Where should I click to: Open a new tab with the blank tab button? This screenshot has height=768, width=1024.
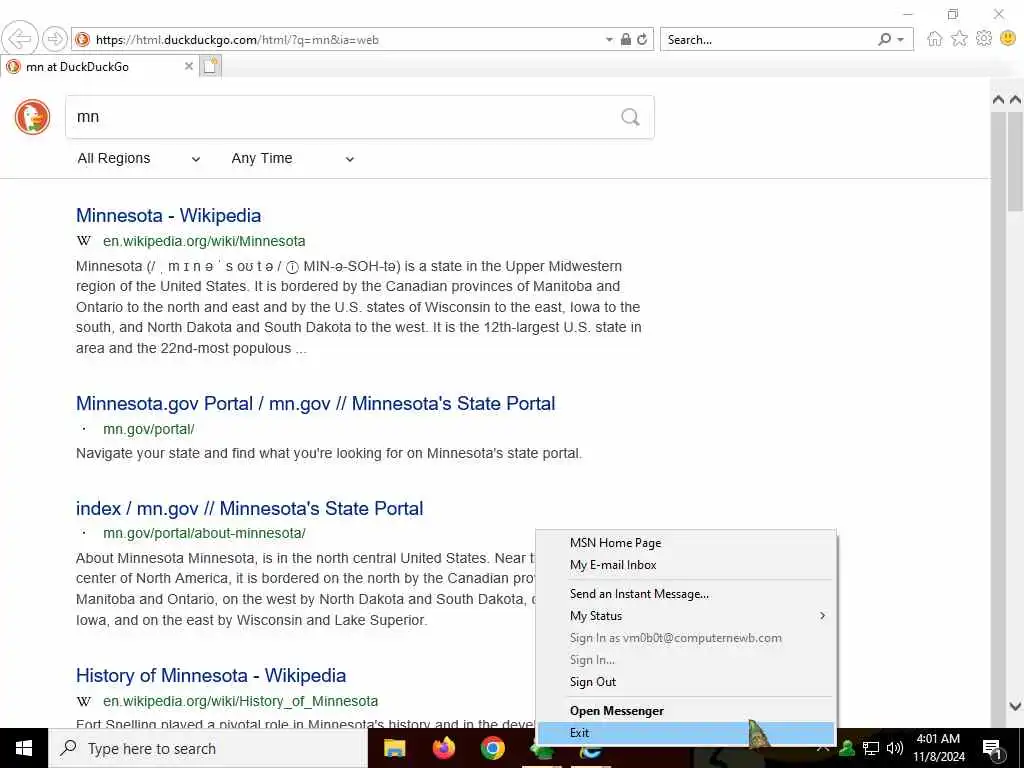point(210,66)
